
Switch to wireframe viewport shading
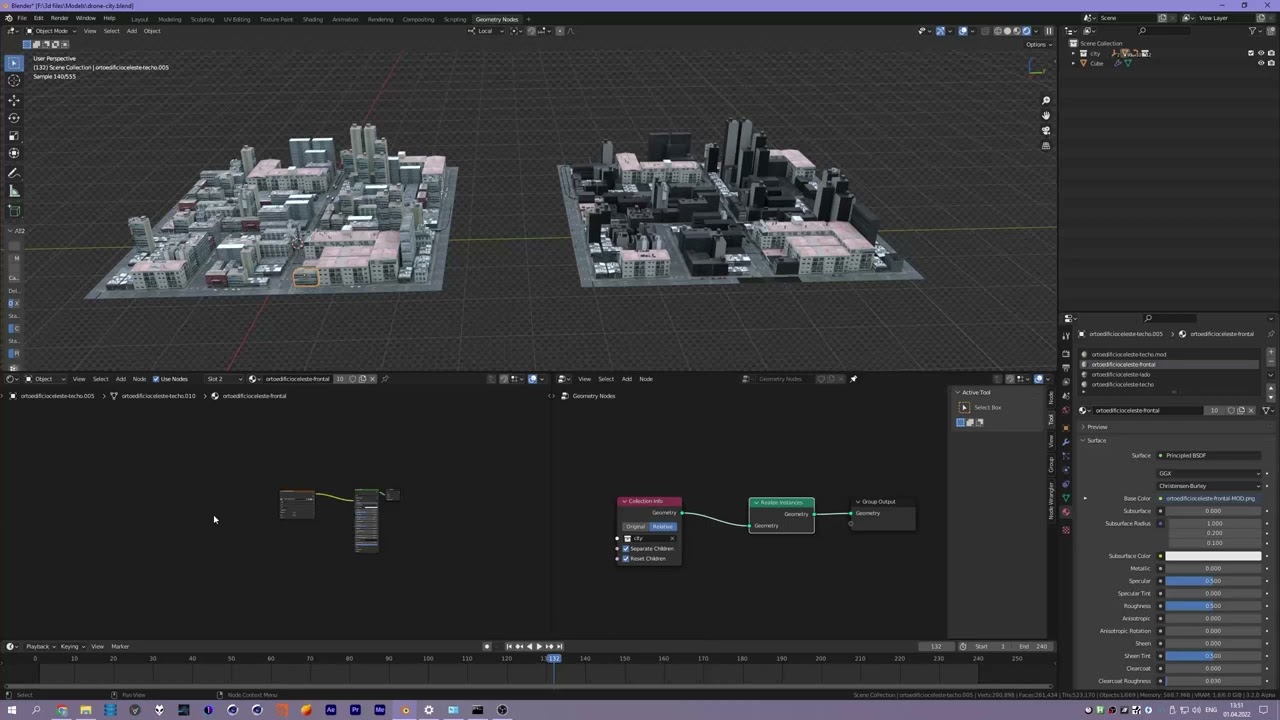click(x=997, y=31)
